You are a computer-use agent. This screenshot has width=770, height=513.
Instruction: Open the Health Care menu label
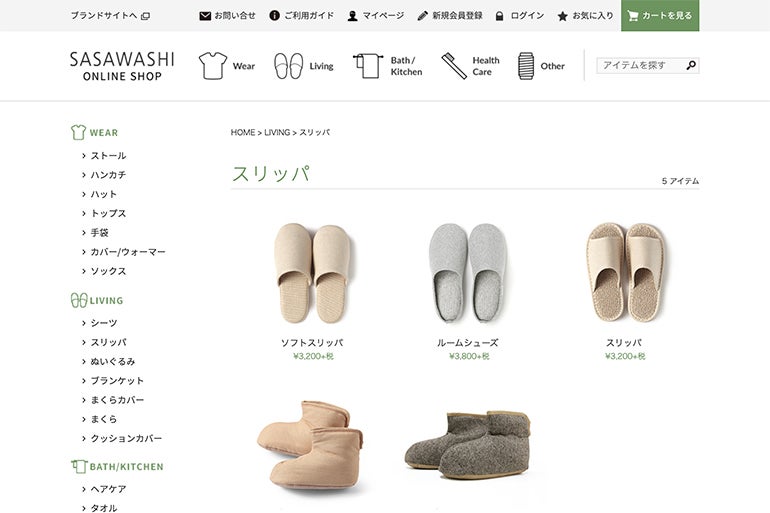[x=486, y=66]
